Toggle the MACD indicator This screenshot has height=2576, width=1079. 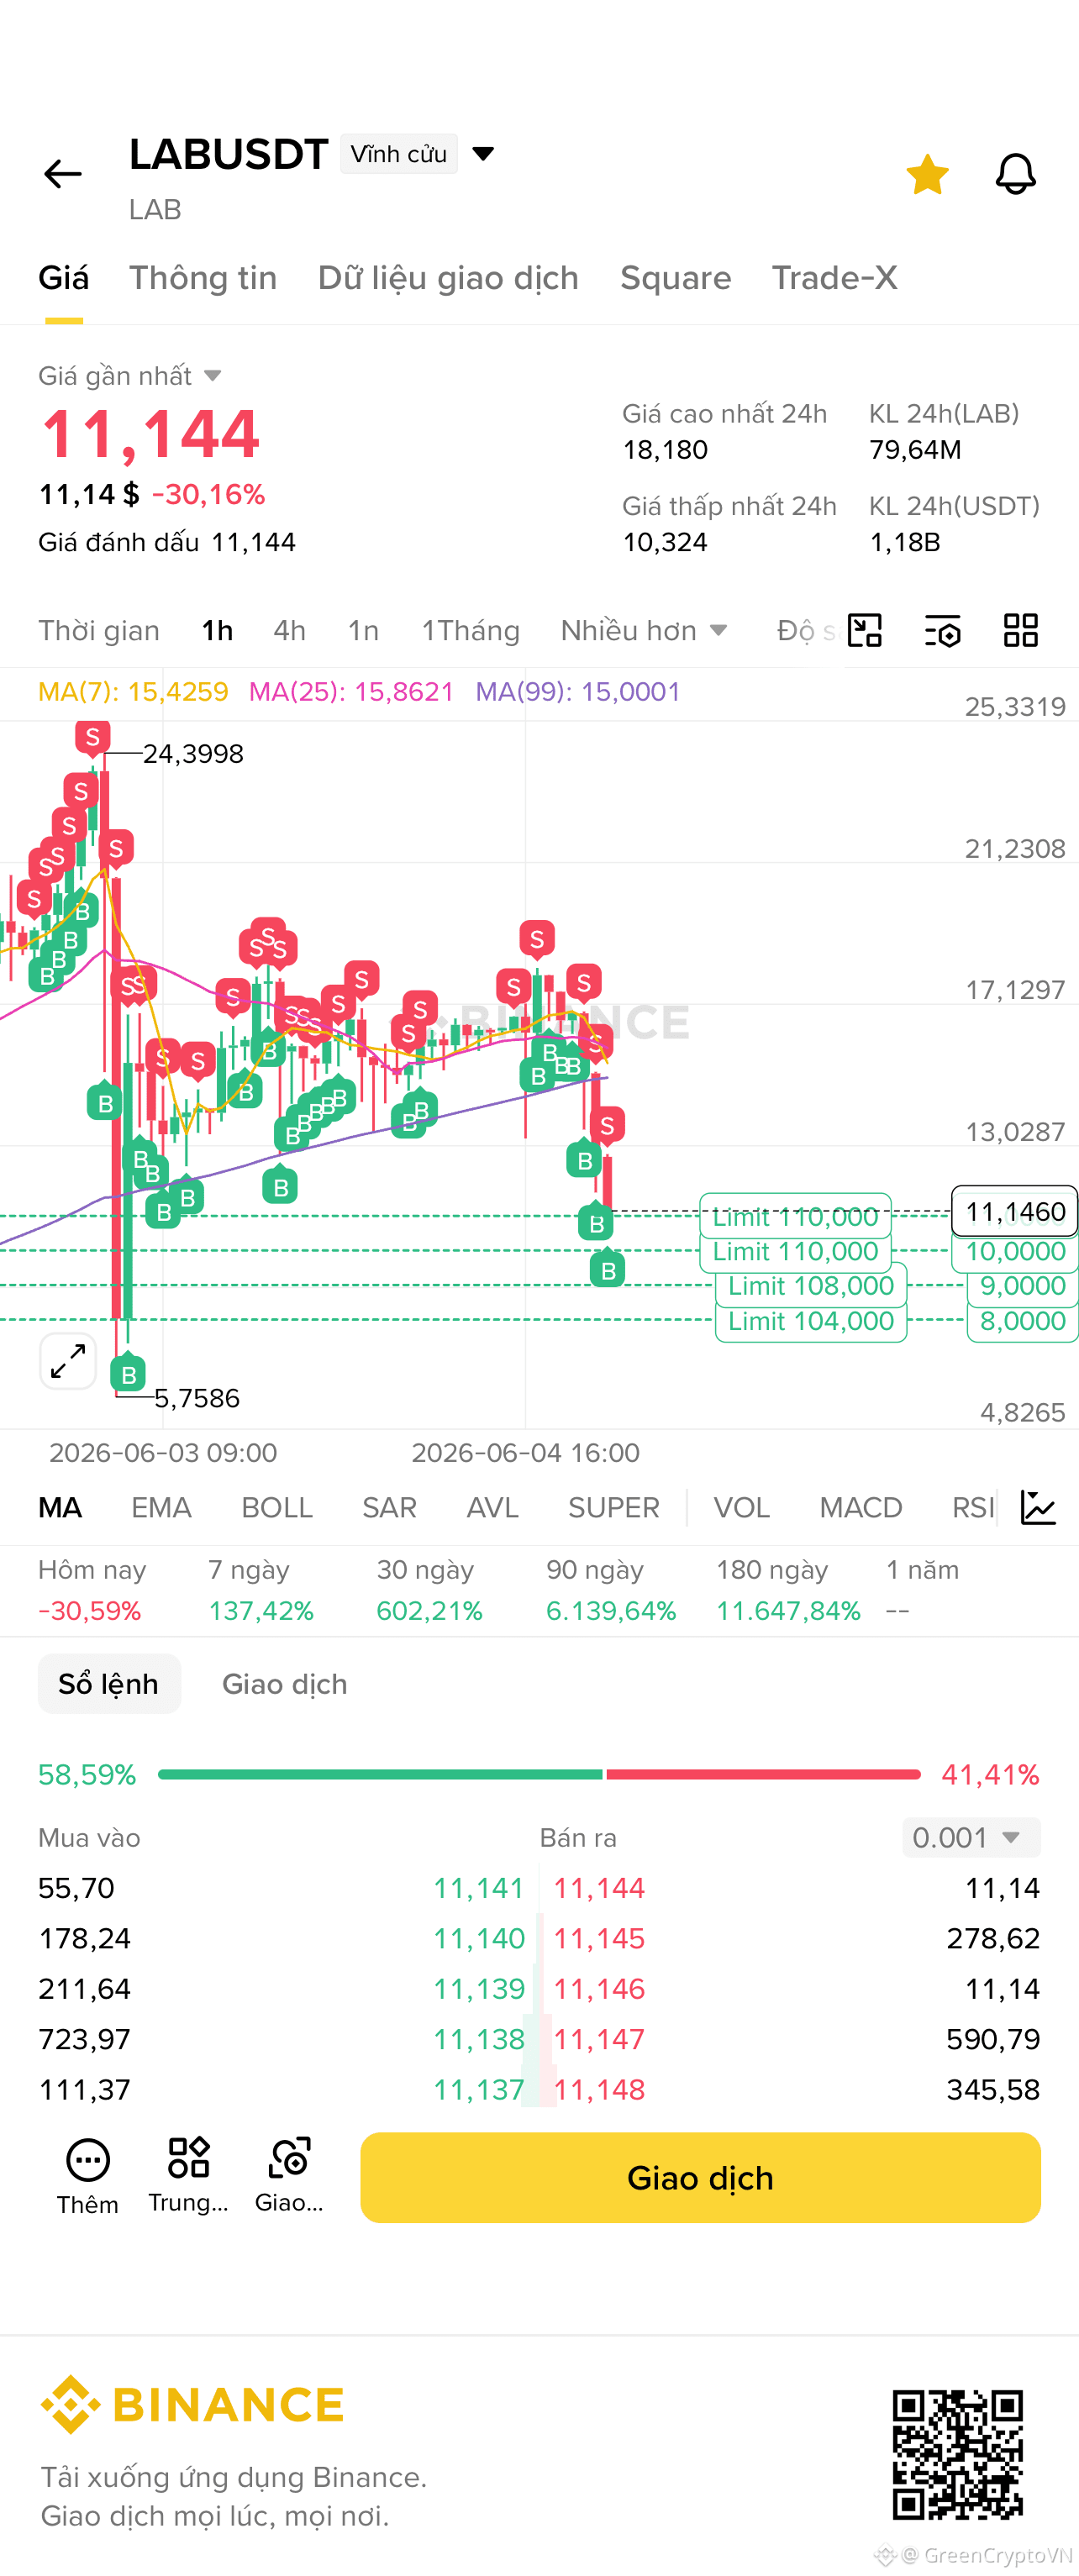860,1507
